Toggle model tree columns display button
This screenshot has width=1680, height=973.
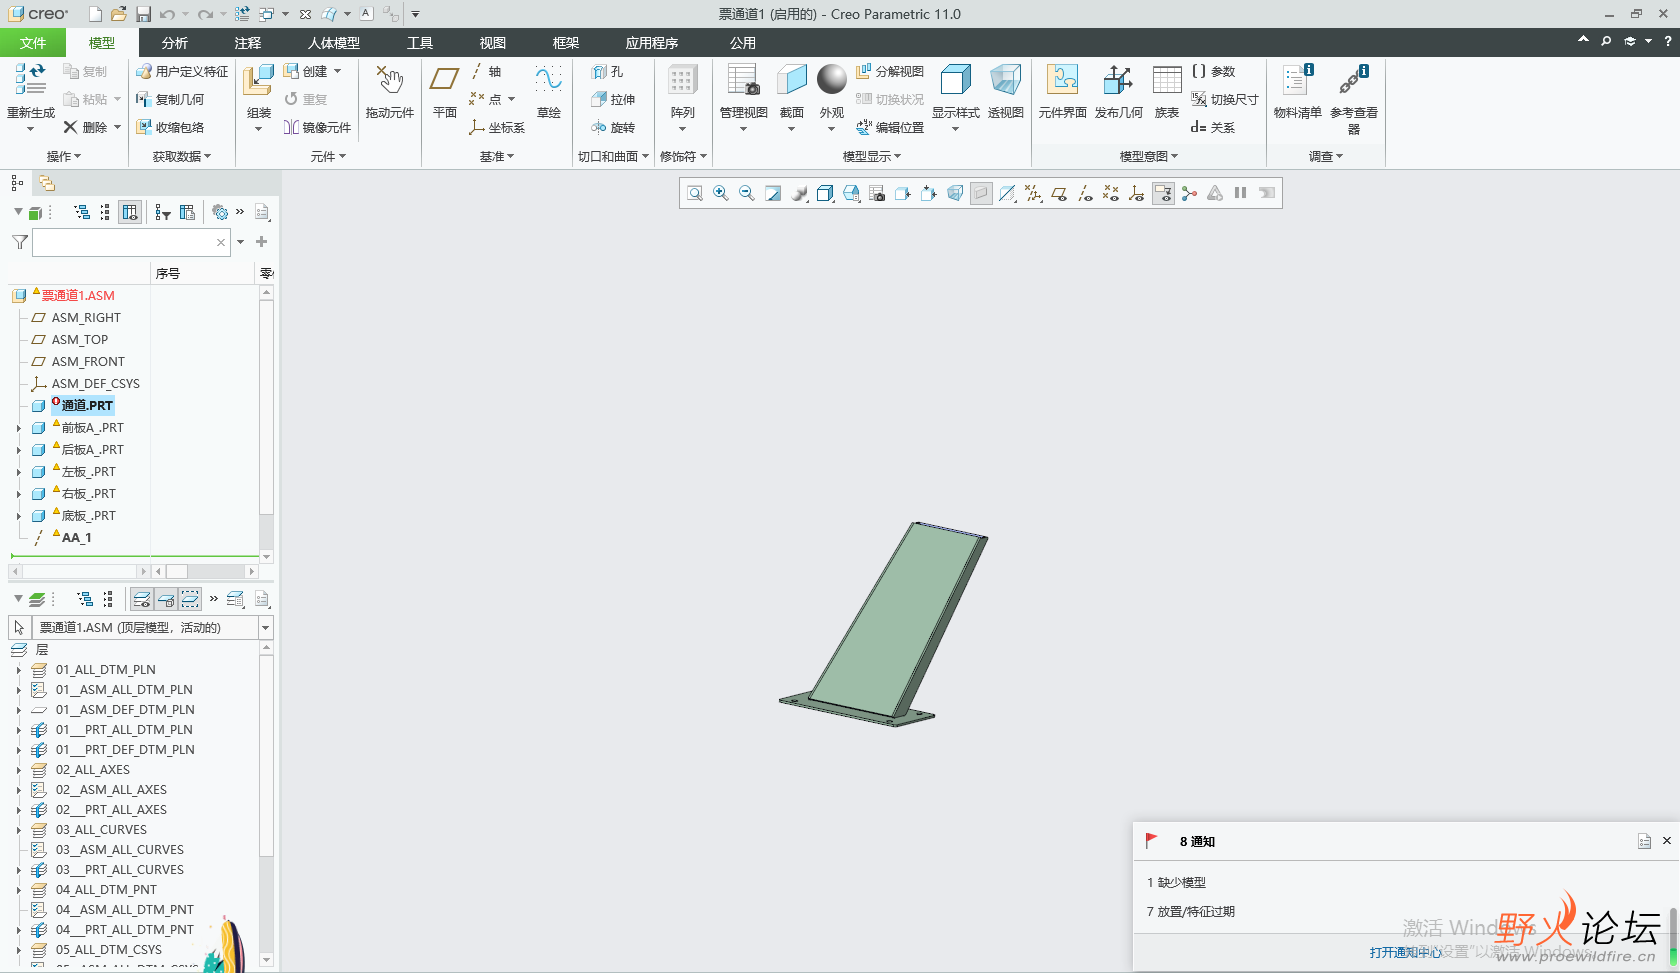pyautogui.click(x=130, y=212)
